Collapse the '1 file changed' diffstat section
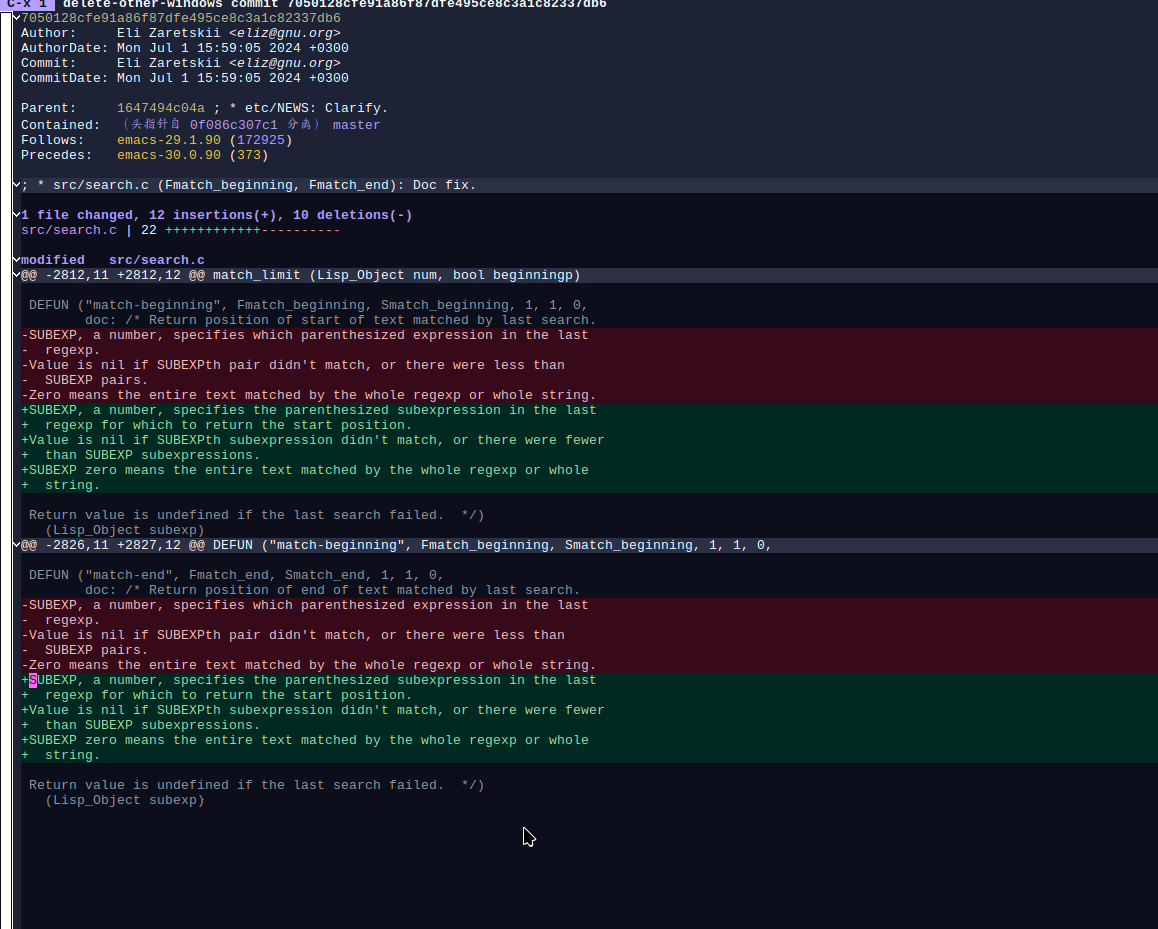Screen dimensions: 1158x929 coord(16,215)
